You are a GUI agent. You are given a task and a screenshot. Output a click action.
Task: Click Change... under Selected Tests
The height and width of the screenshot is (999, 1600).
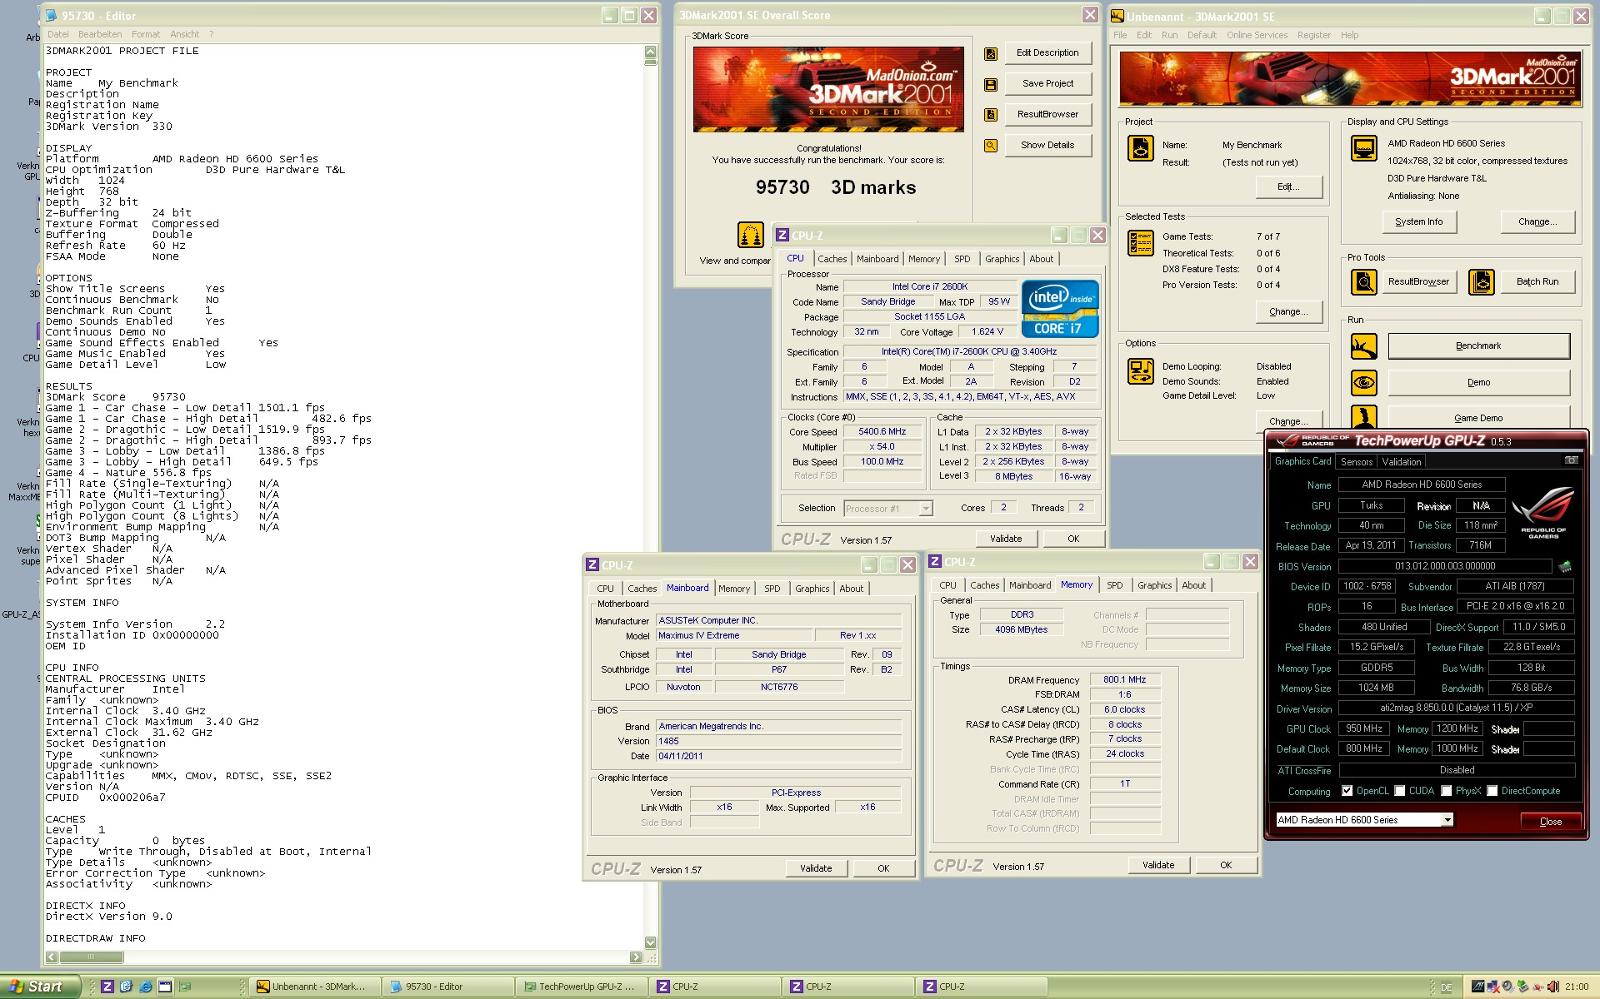click(1288, 312)
